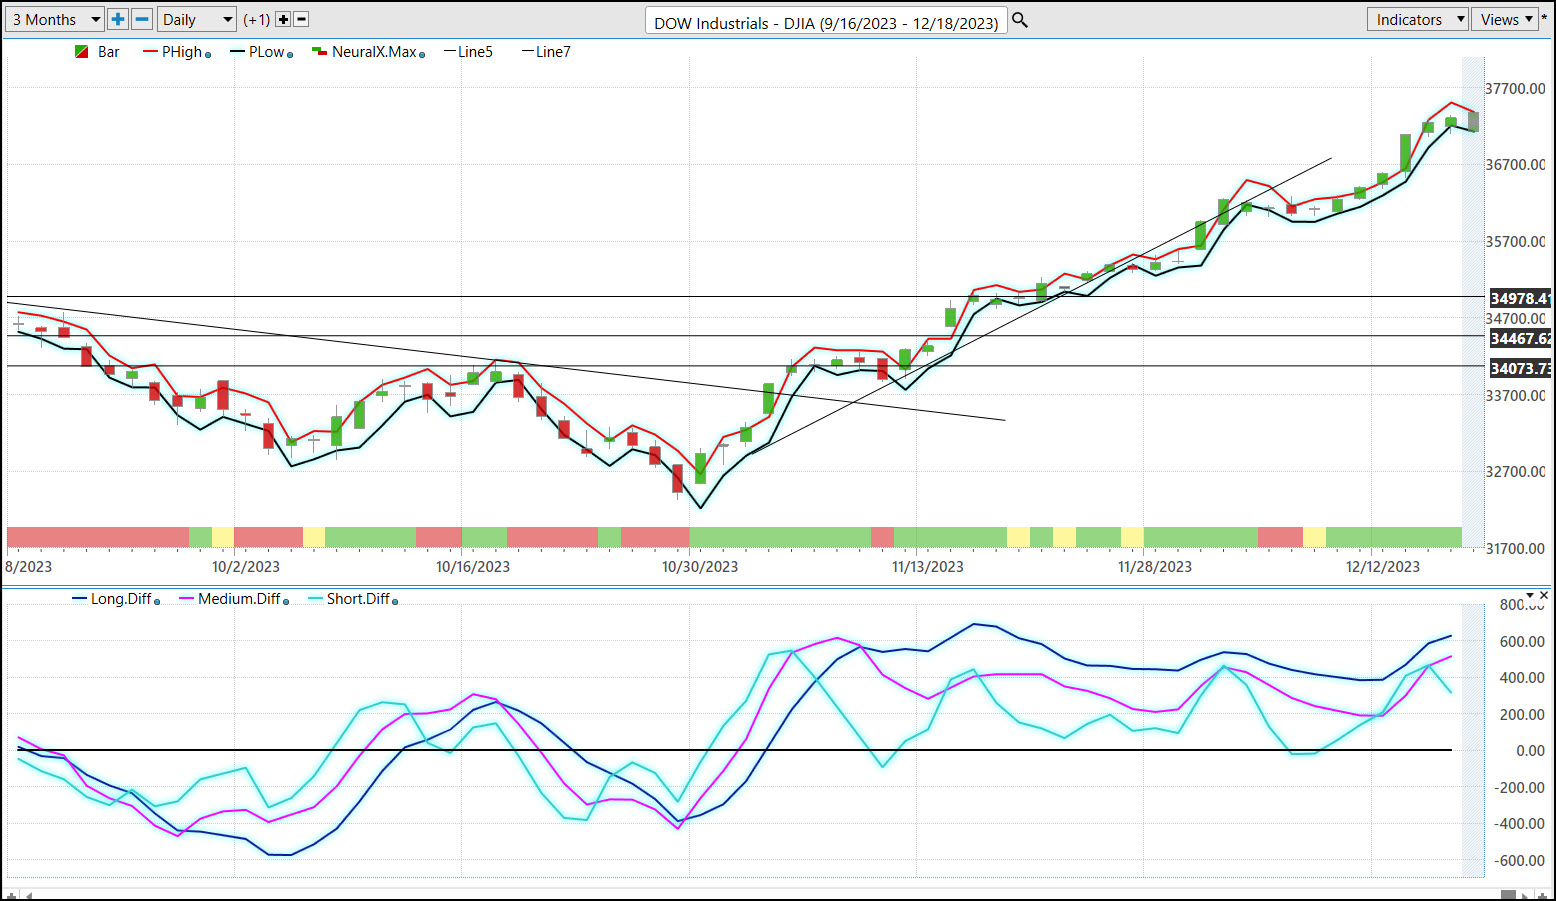Click the NeuralX.Max settings dot

coord(422,55)
